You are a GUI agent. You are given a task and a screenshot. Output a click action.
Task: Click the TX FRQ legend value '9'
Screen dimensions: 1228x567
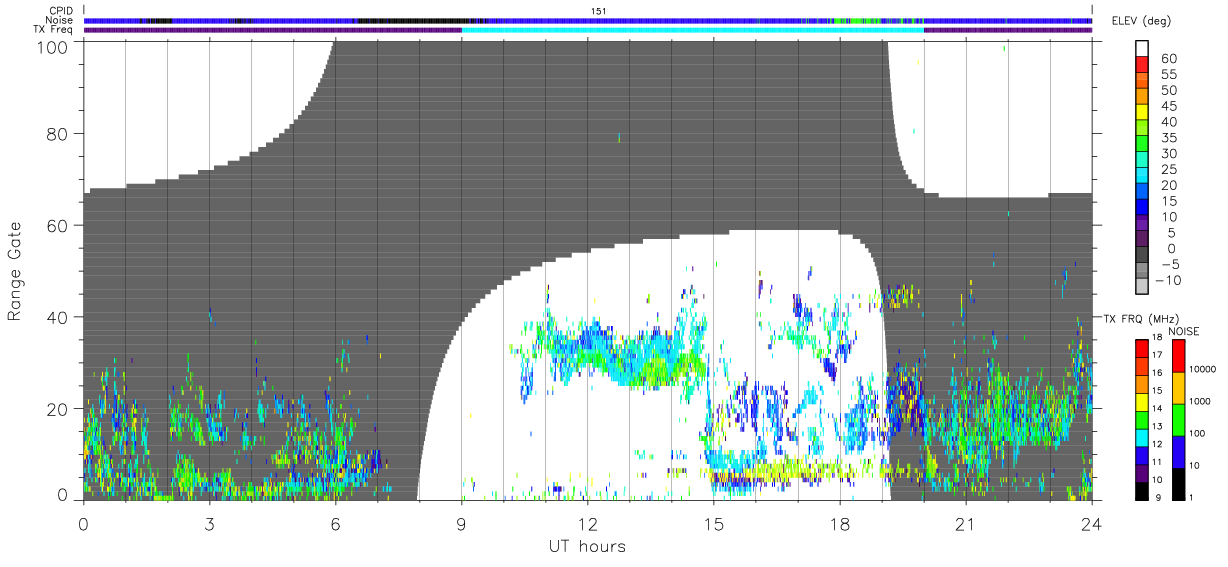(1158, 497)
